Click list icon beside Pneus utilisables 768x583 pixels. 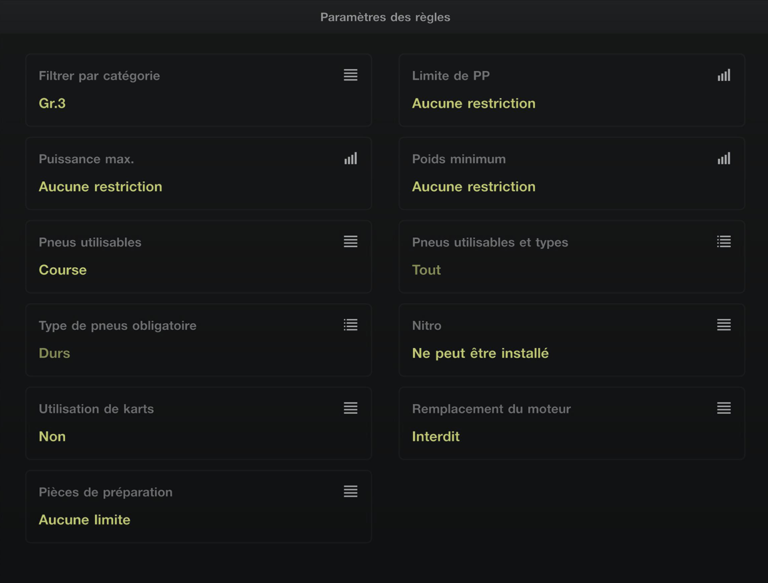350,242
